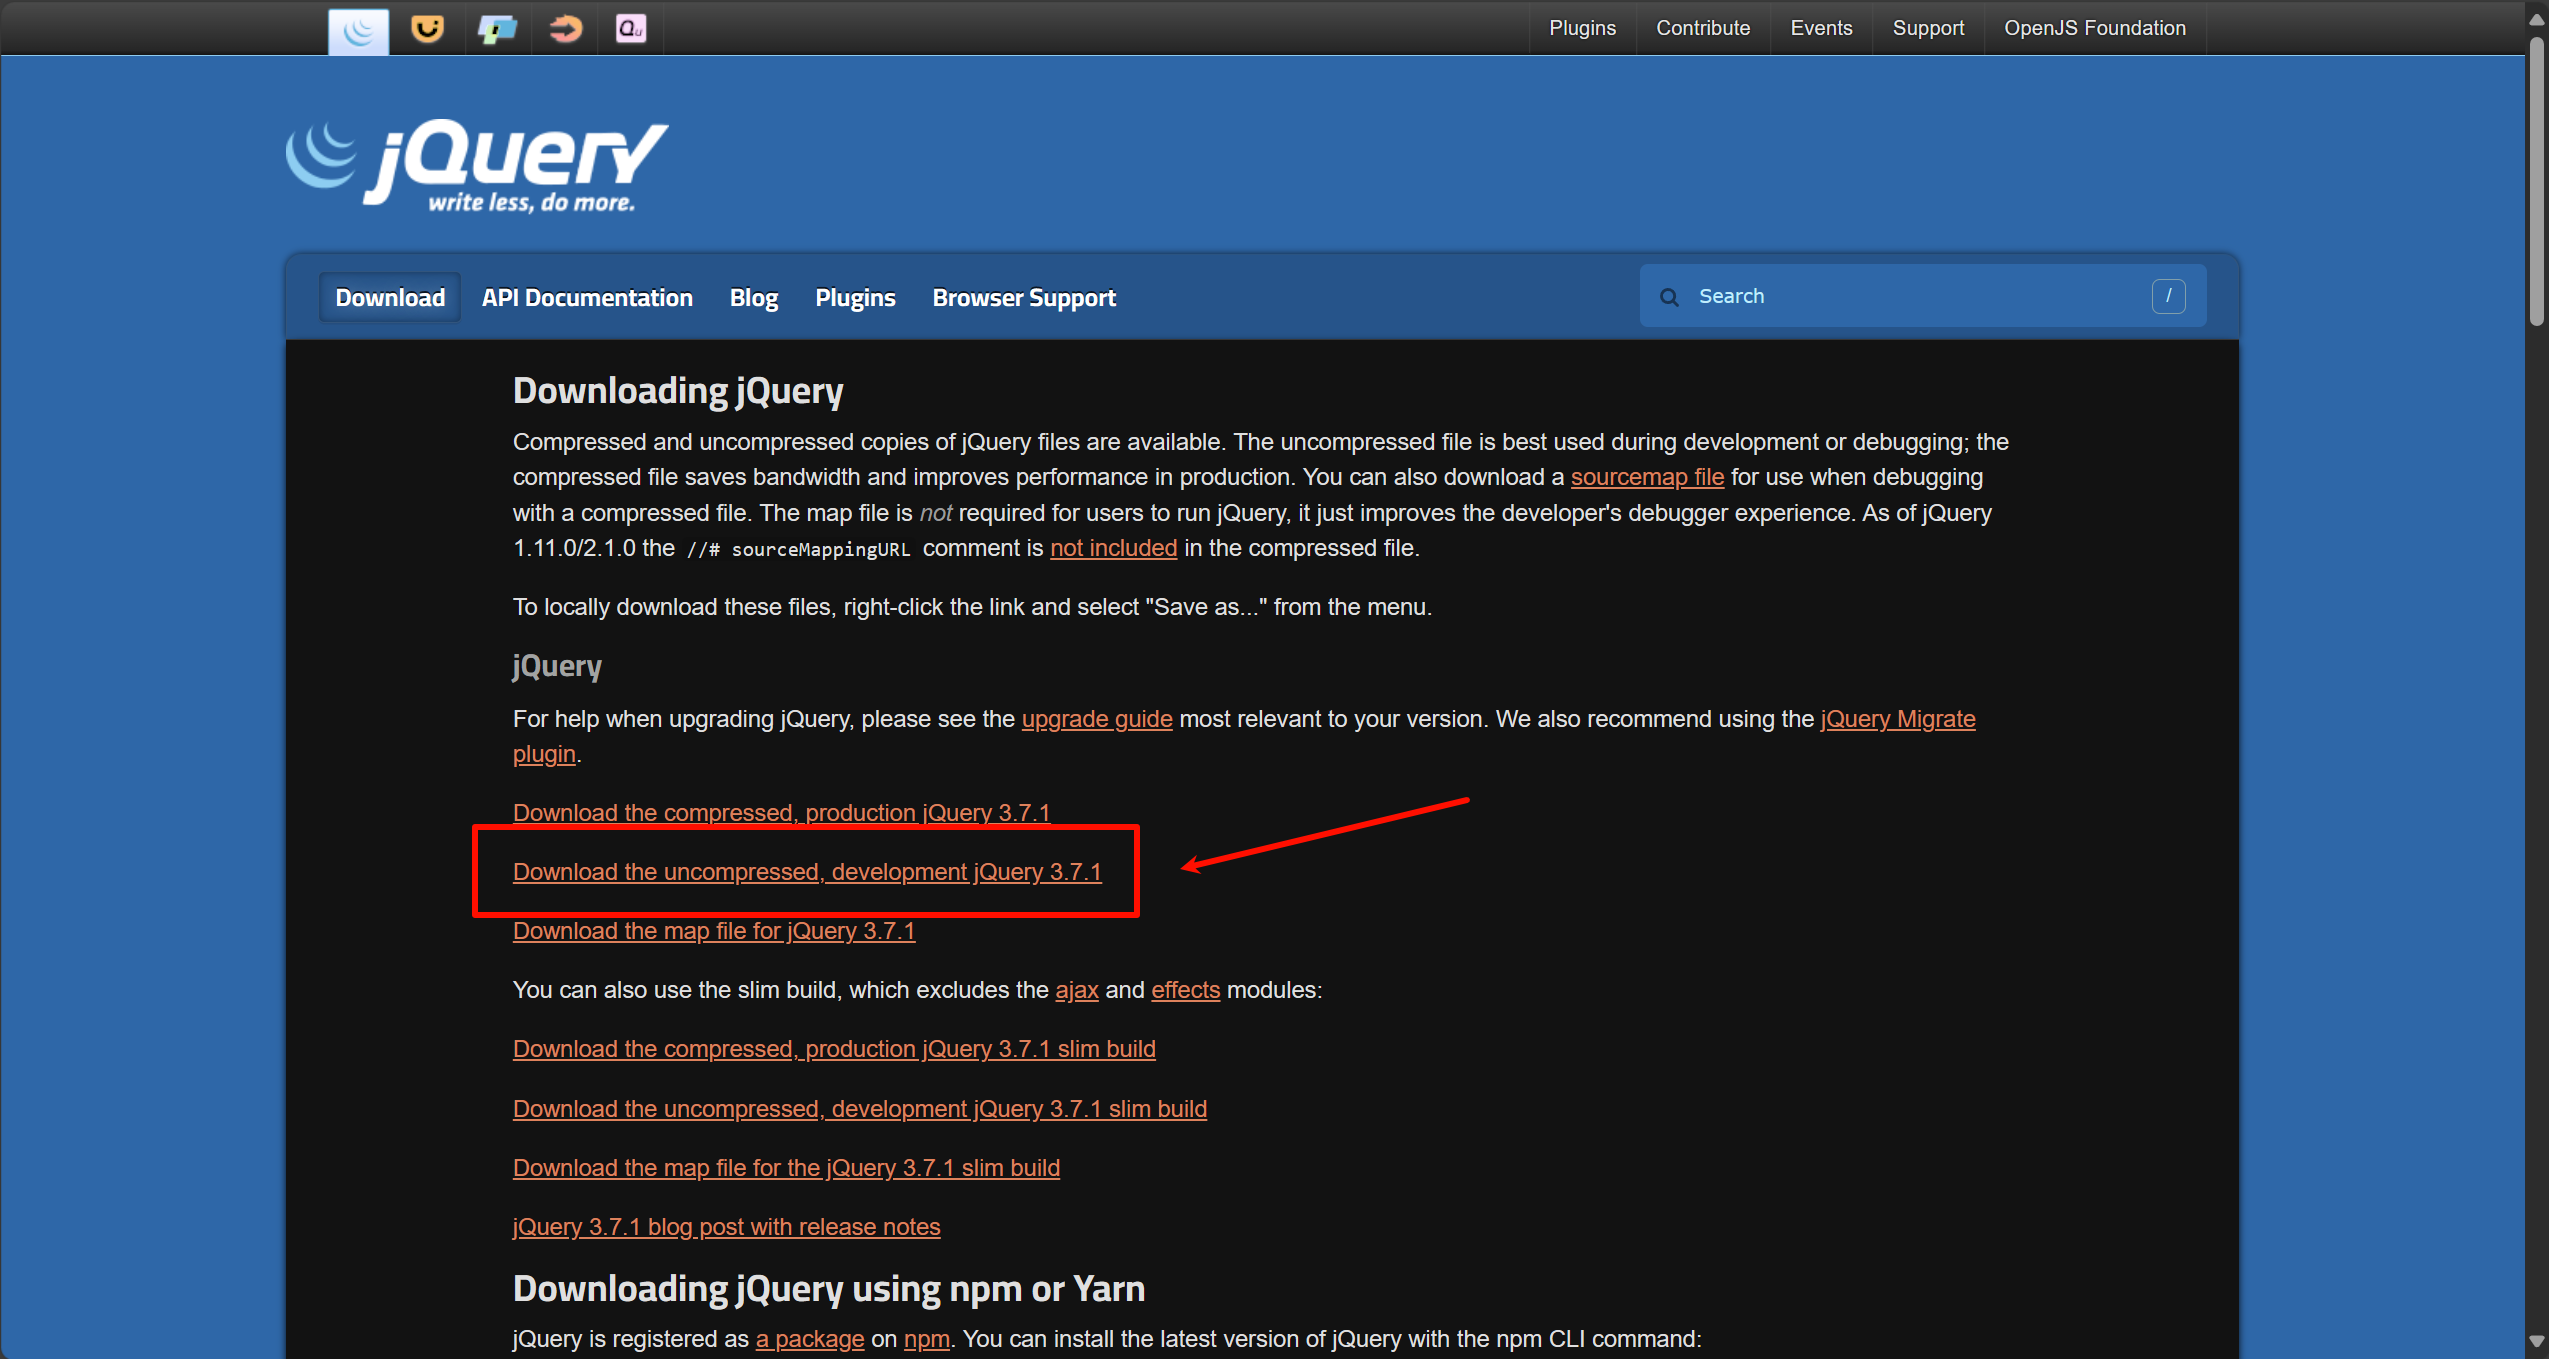Open the QUnit project icon
Image resolution: width=2549 pixels, height=1359 pixels.
(x=631, y=28)
